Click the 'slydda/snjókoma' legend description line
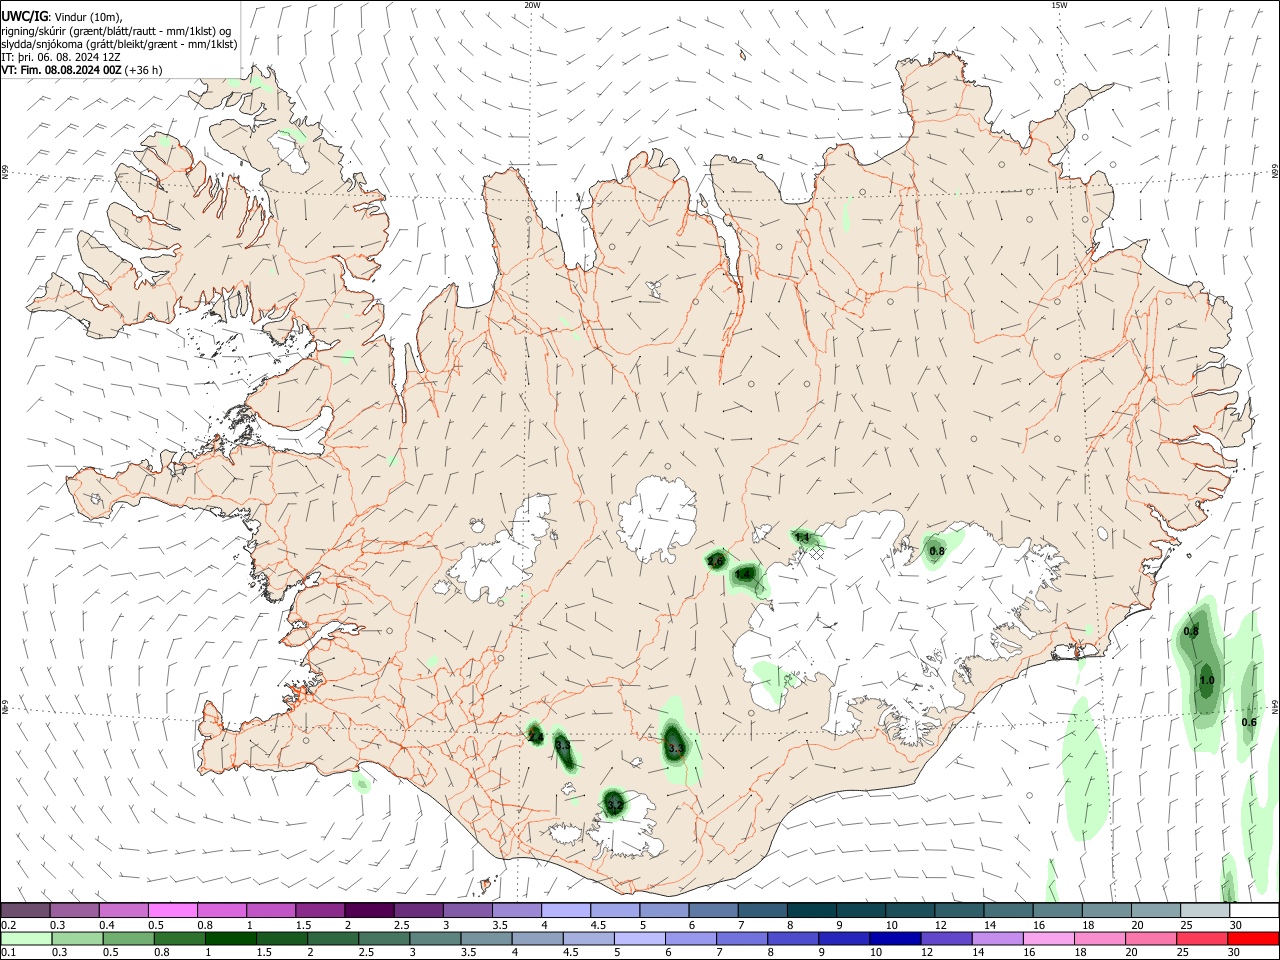Viewport: 1280px width, 960px height. [119, 44]
